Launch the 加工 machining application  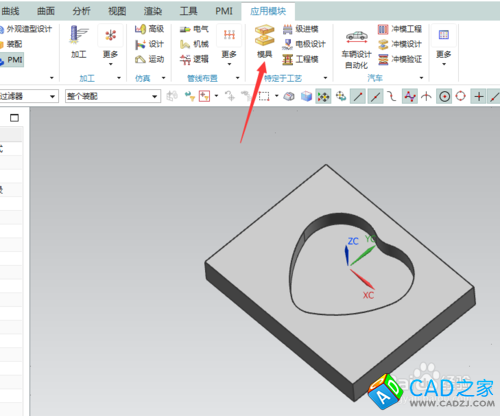pyautogui.click(x=79, y=41)
